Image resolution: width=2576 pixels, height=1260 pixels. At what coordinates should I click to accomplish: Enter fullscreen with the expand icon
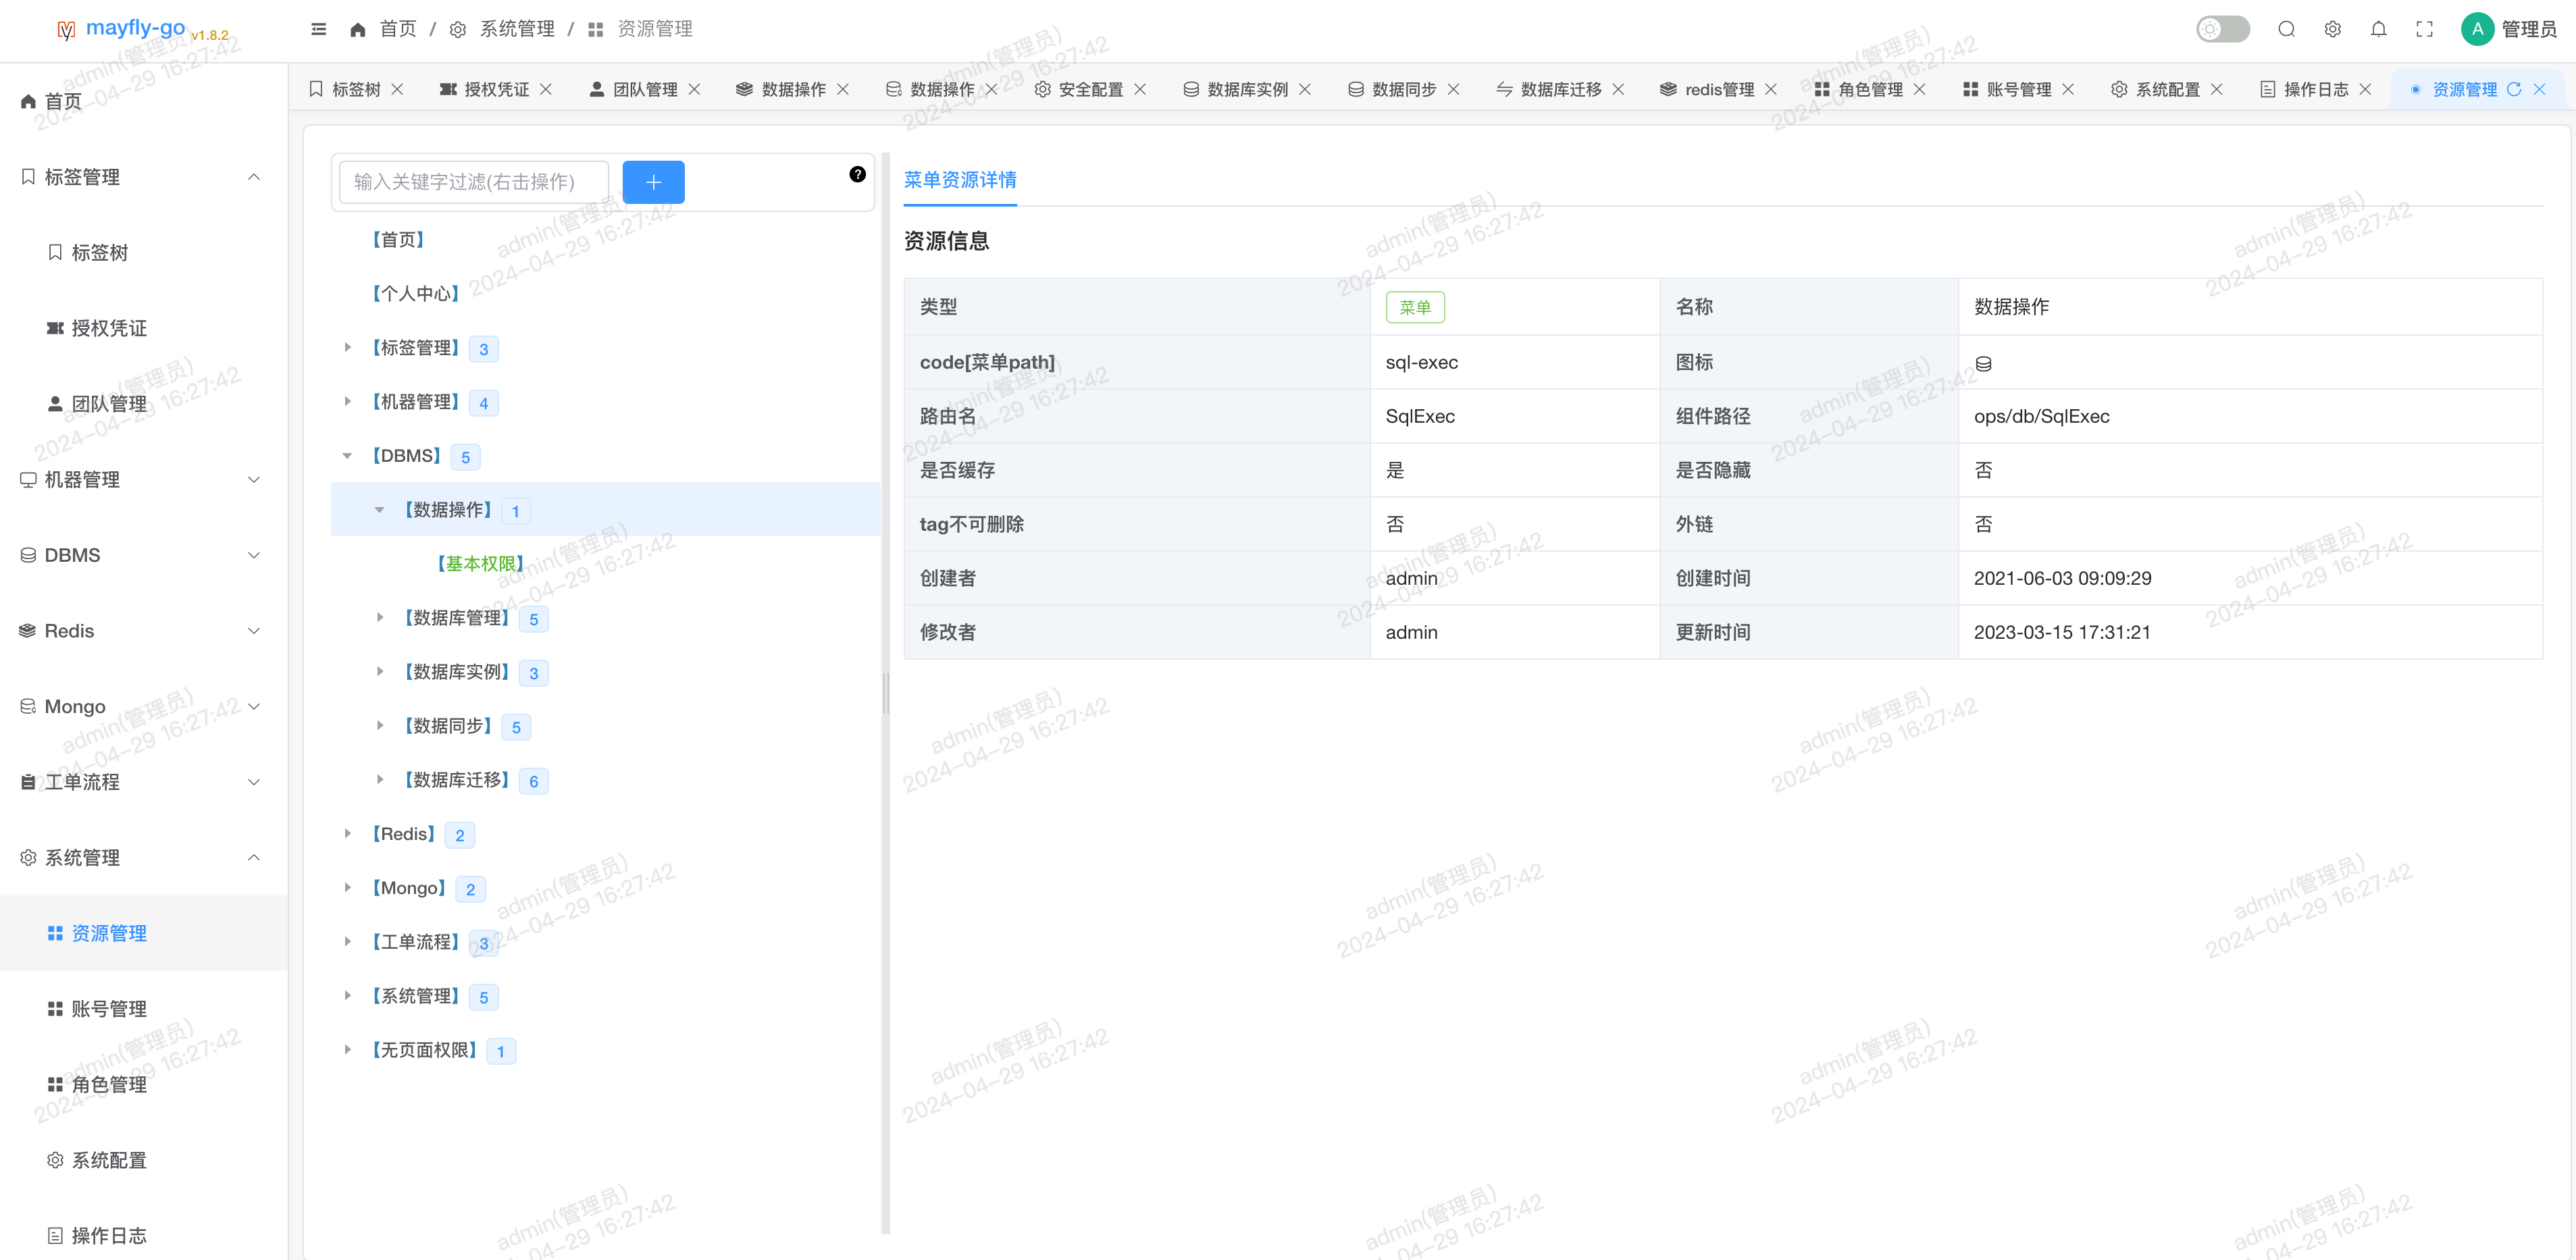click(2424, 29)
